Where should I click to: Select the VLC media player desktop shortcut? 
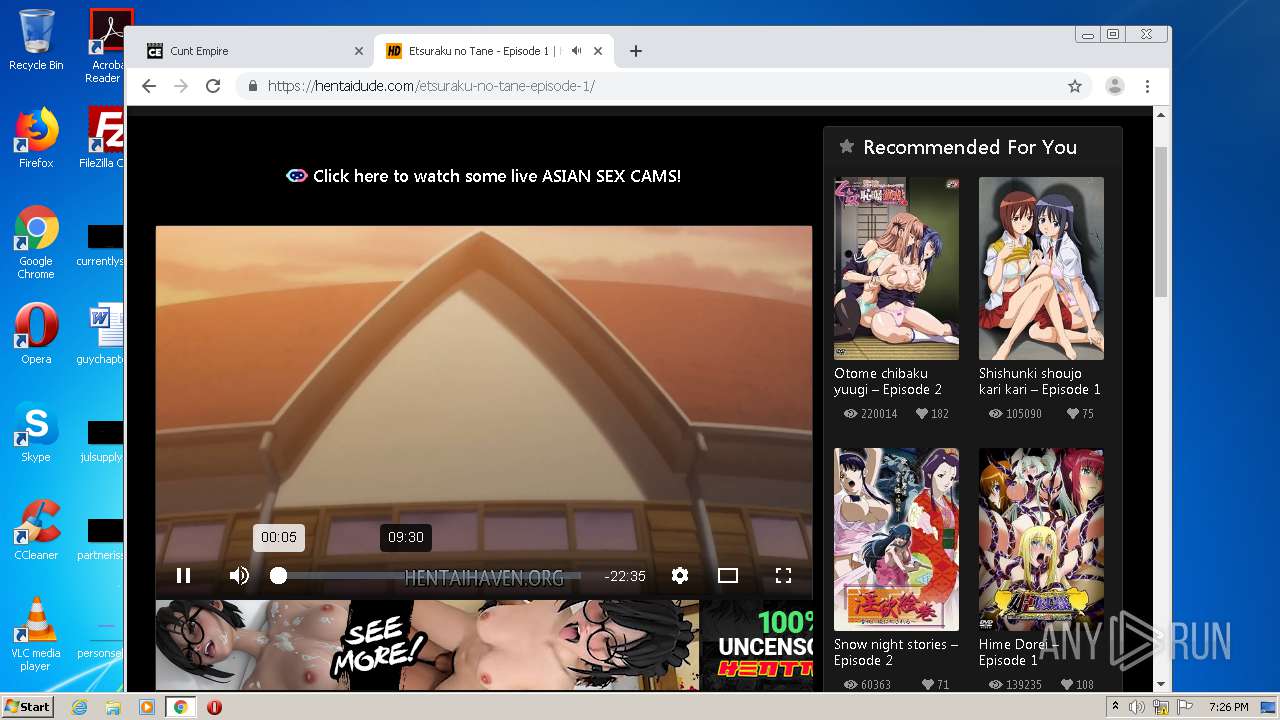[x=36, y=634]
